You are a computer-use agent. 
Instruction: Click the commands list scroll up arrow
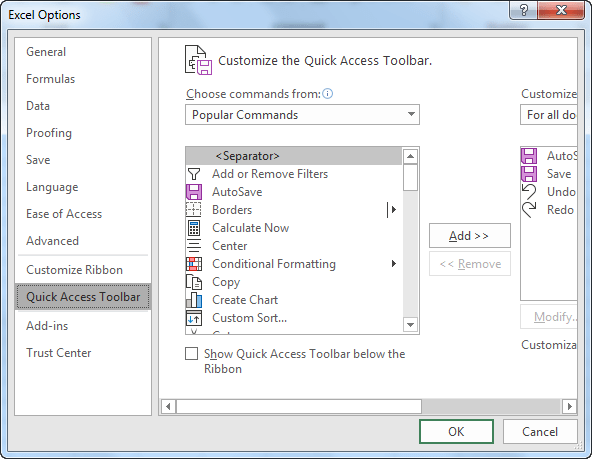point(410,156)
